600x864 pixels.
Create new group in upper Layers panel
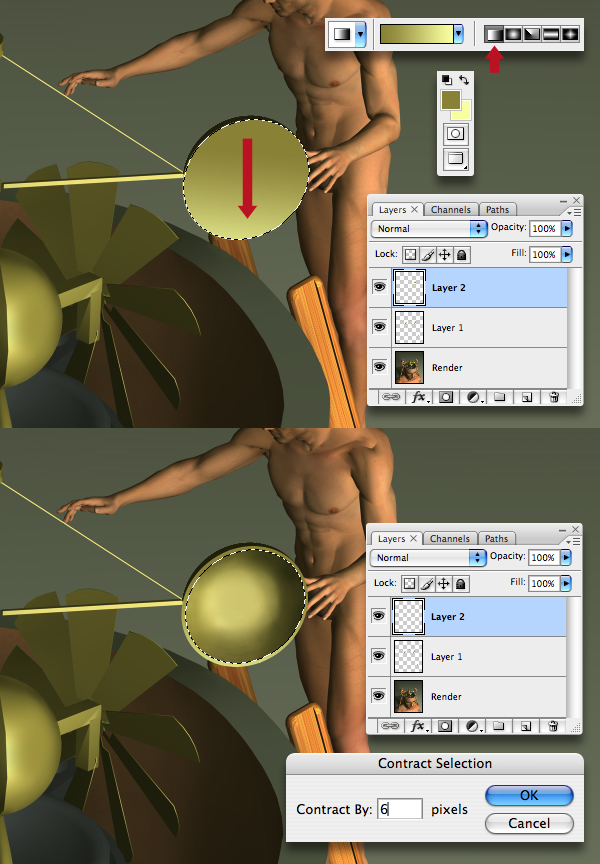tap(500, 397)
